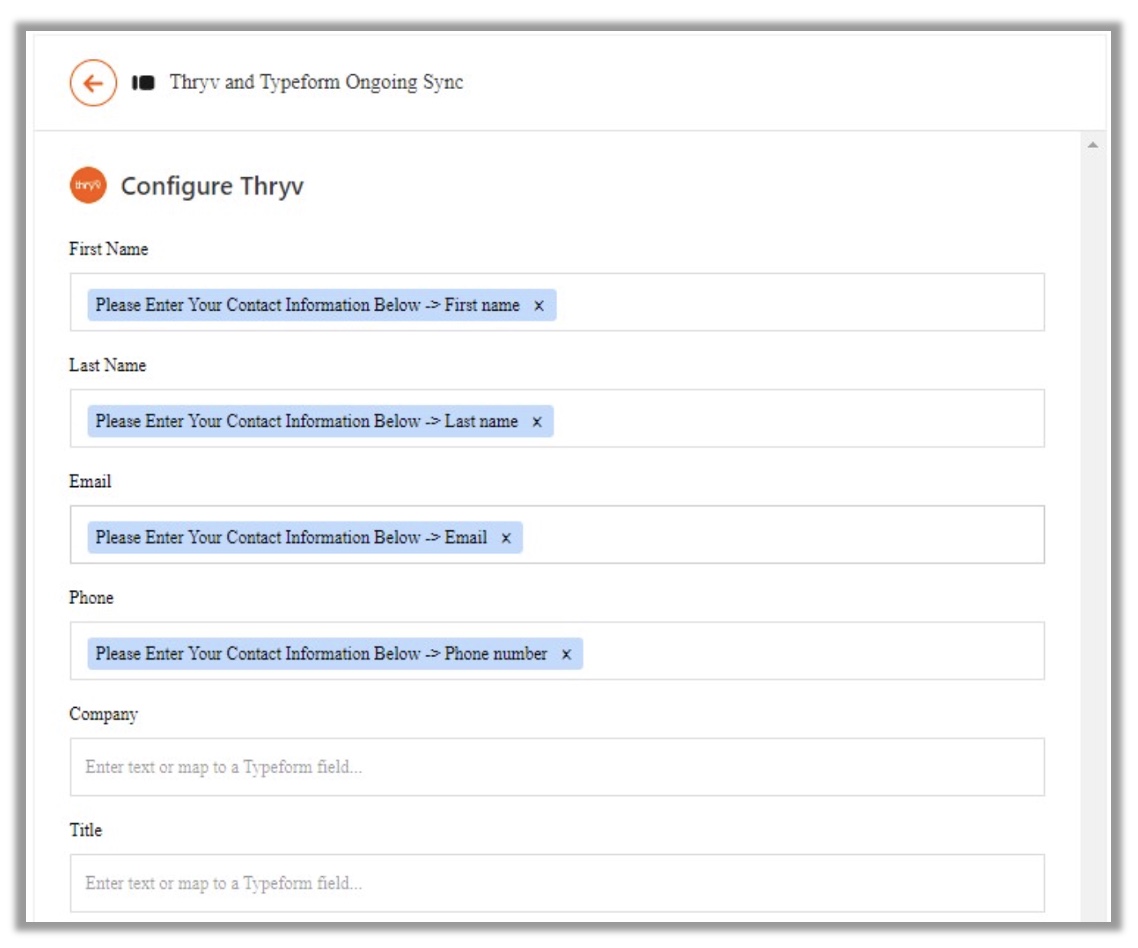The width and height of the screenshot is (1138, 948).
Task: Focus the First Name input field
Action: coord(557,303)
